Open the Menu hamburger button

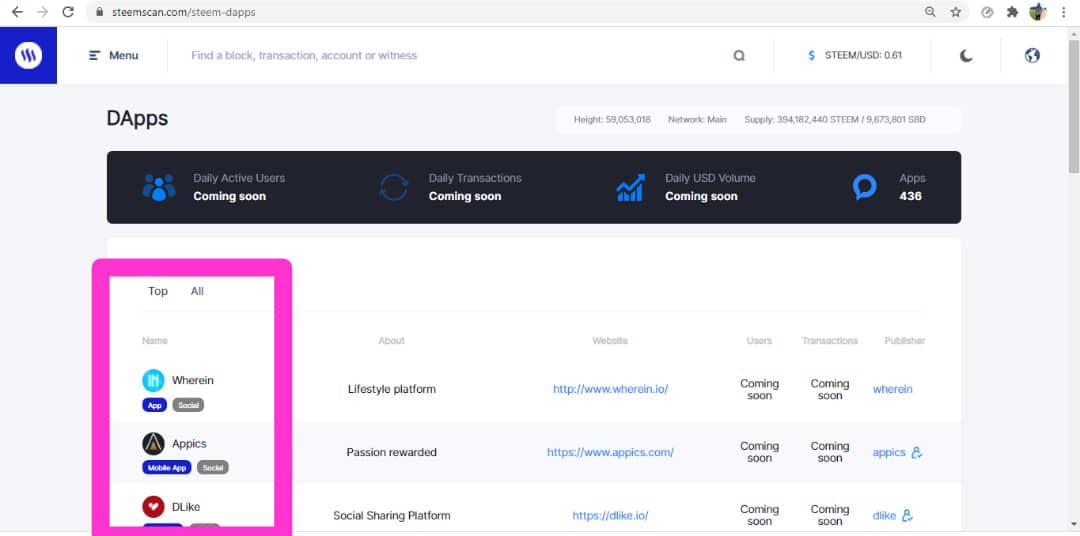coord(114,55)
